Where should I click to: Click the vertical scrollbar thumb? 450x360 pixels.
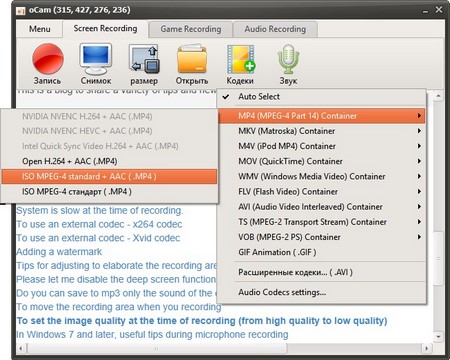[x=438, y=259]
